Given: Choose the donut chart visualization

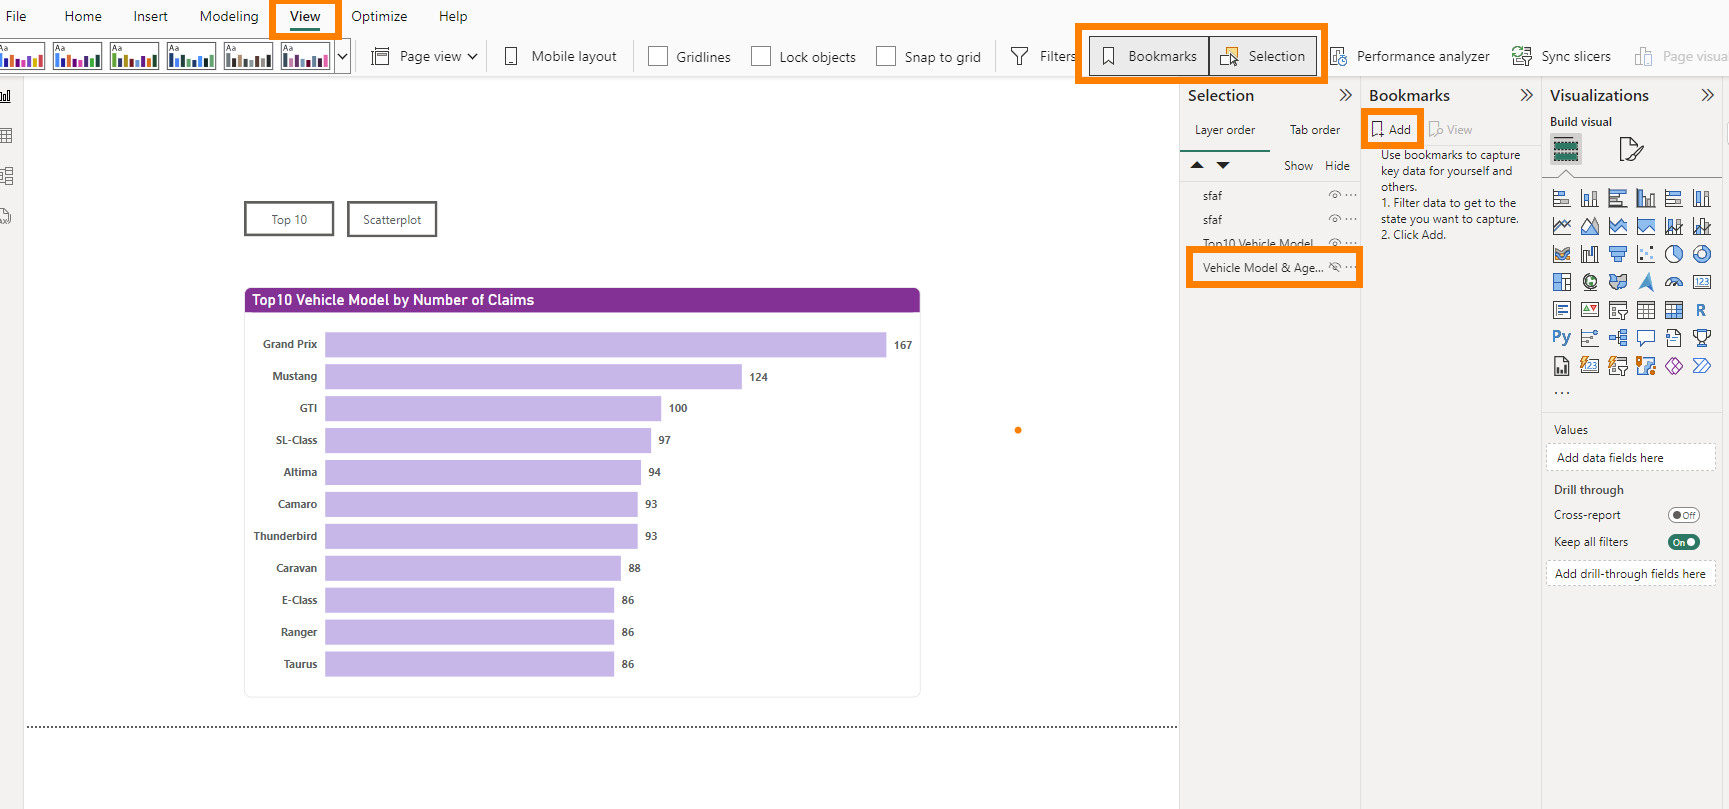Looking at the screenshot, I should [x=1702, y=254].
